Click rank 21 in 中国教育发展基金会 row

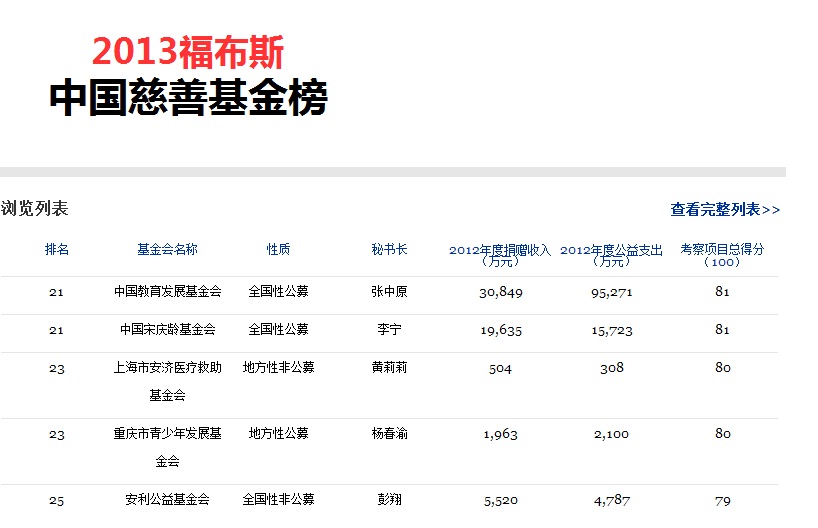(x=56, y=293)
